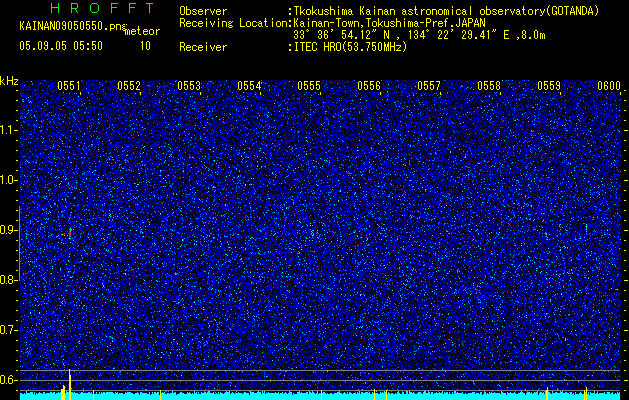Image resolution: width=629 pixels, height=400 pixels.
Task: Select the ITEC HRO(53.750MHz) receiver text
Action: click(x=350, y=47)
